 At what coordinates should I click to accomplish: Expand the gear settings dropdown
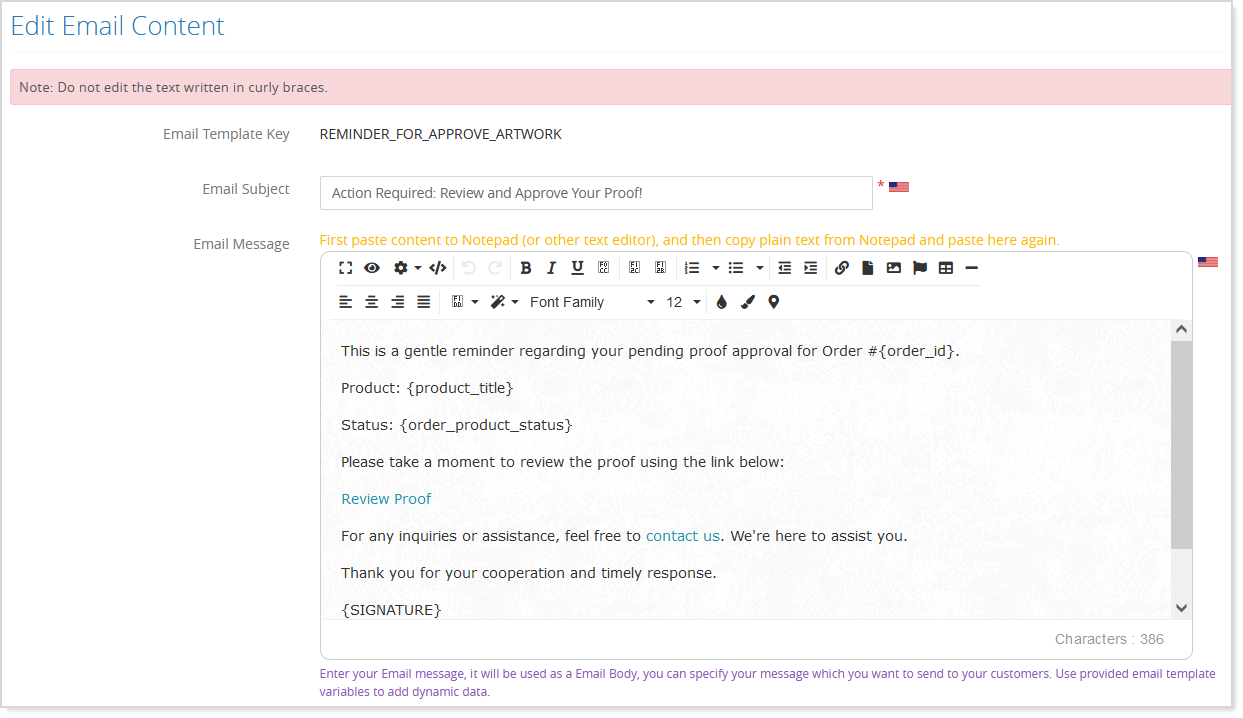point(406,268)
